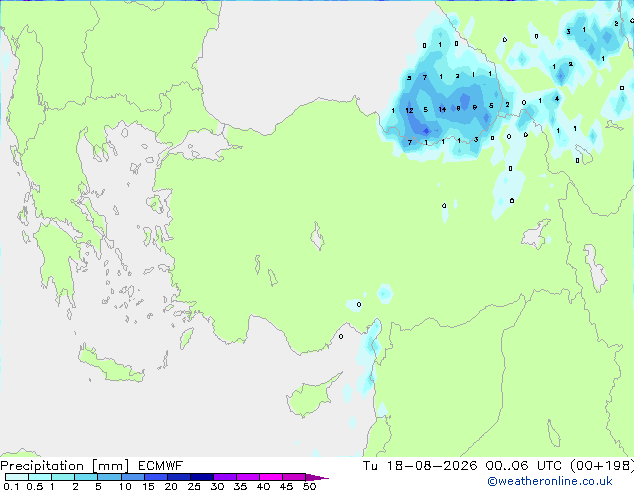Click the 30–35 mm purple legend swatch

coord(225,477)
